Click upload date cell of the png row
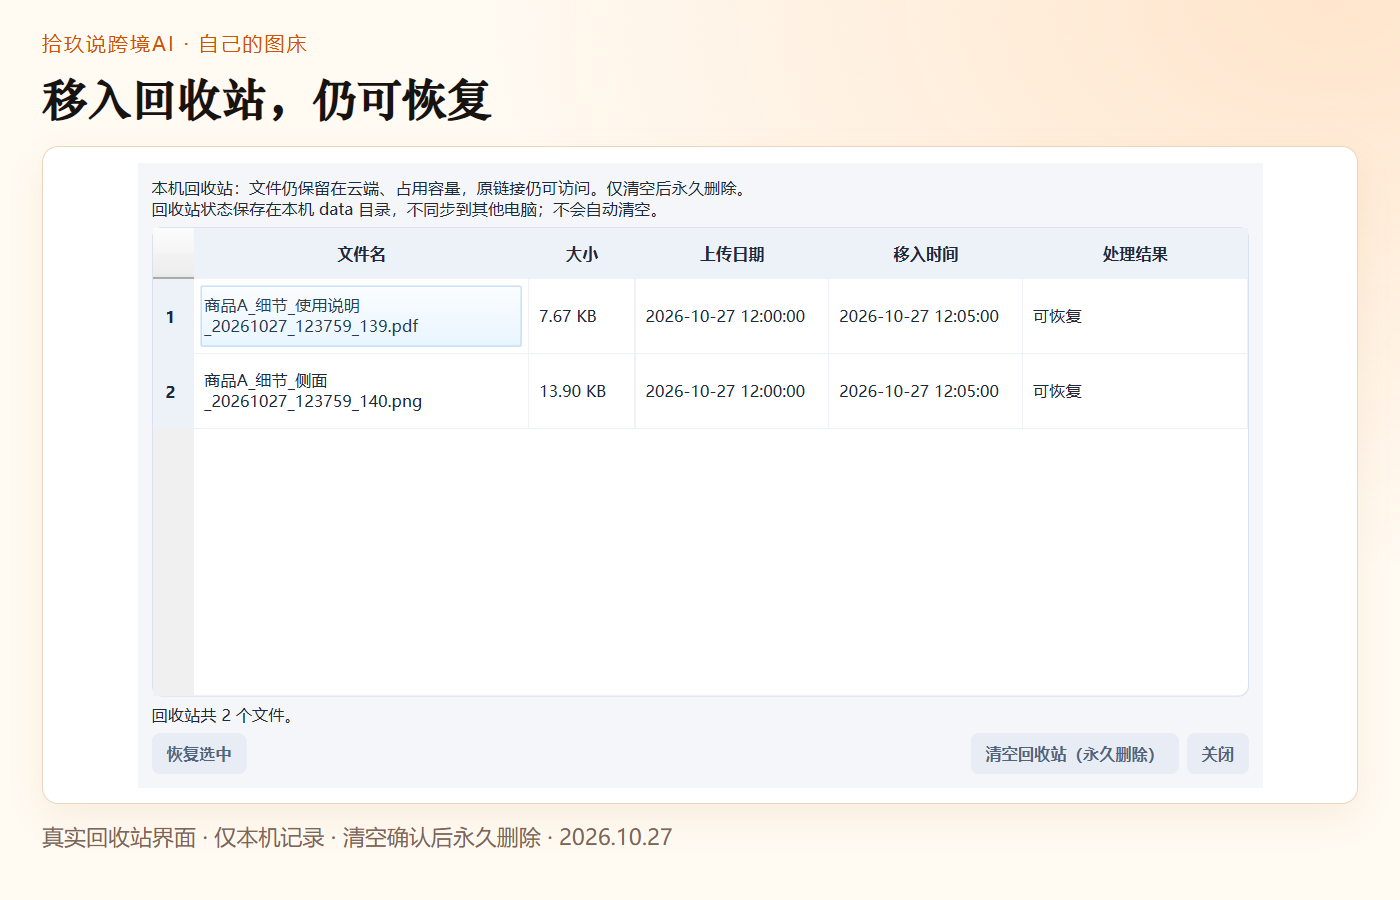1400x900 pixels. coord(732,391)
